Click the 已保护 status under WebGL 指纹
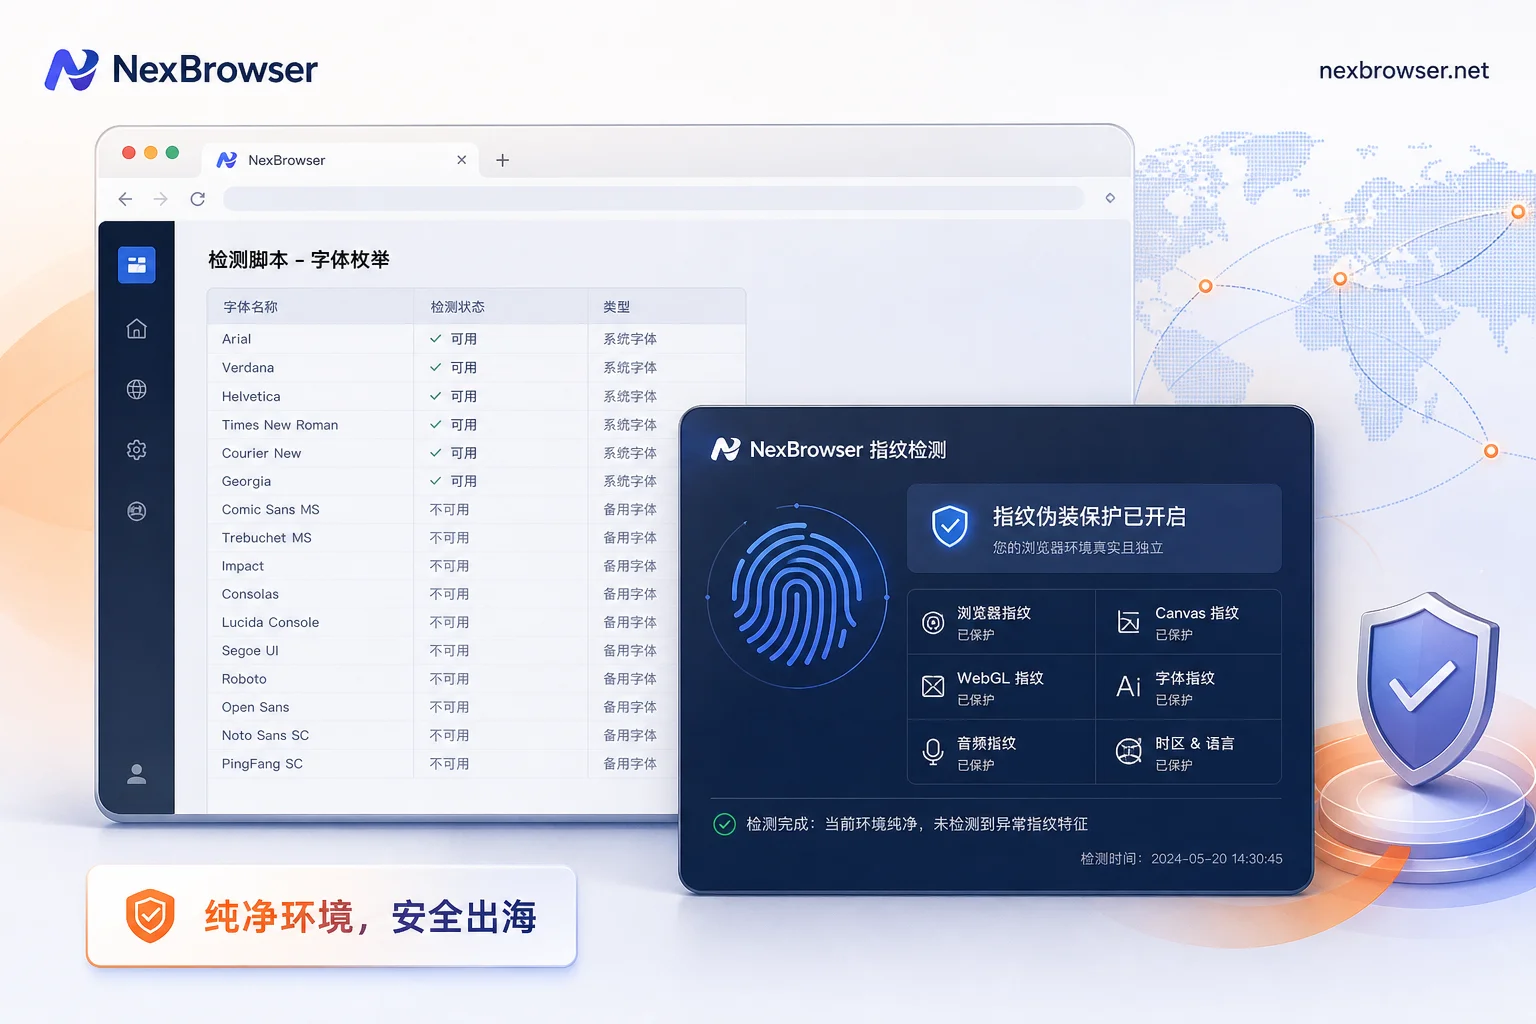The height and width of the screenshot is (1024, 1536). pyautogui.click(x=976, y=700)
